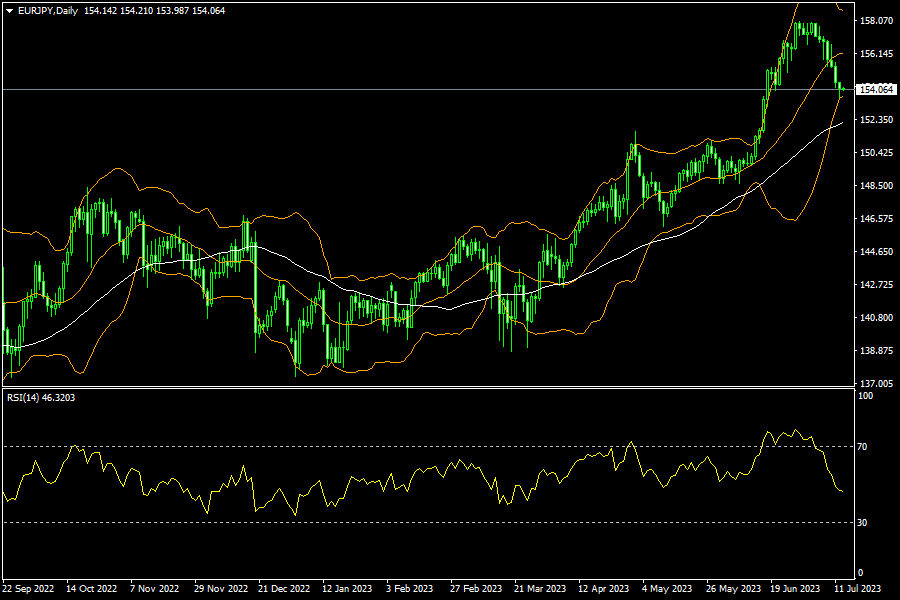Click the 140.800 price scale label

(x=876, y=318)
